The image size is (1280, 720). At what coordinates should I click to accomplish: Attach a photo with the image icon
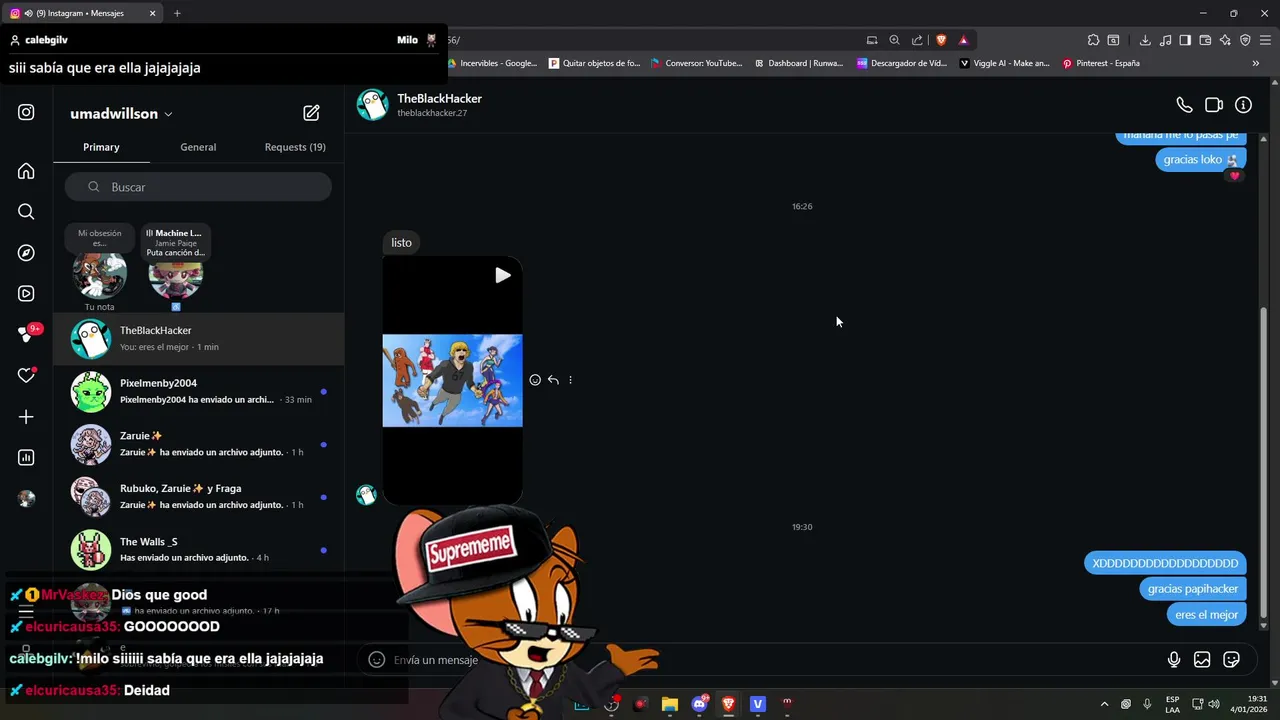[x=1202, y=659]
